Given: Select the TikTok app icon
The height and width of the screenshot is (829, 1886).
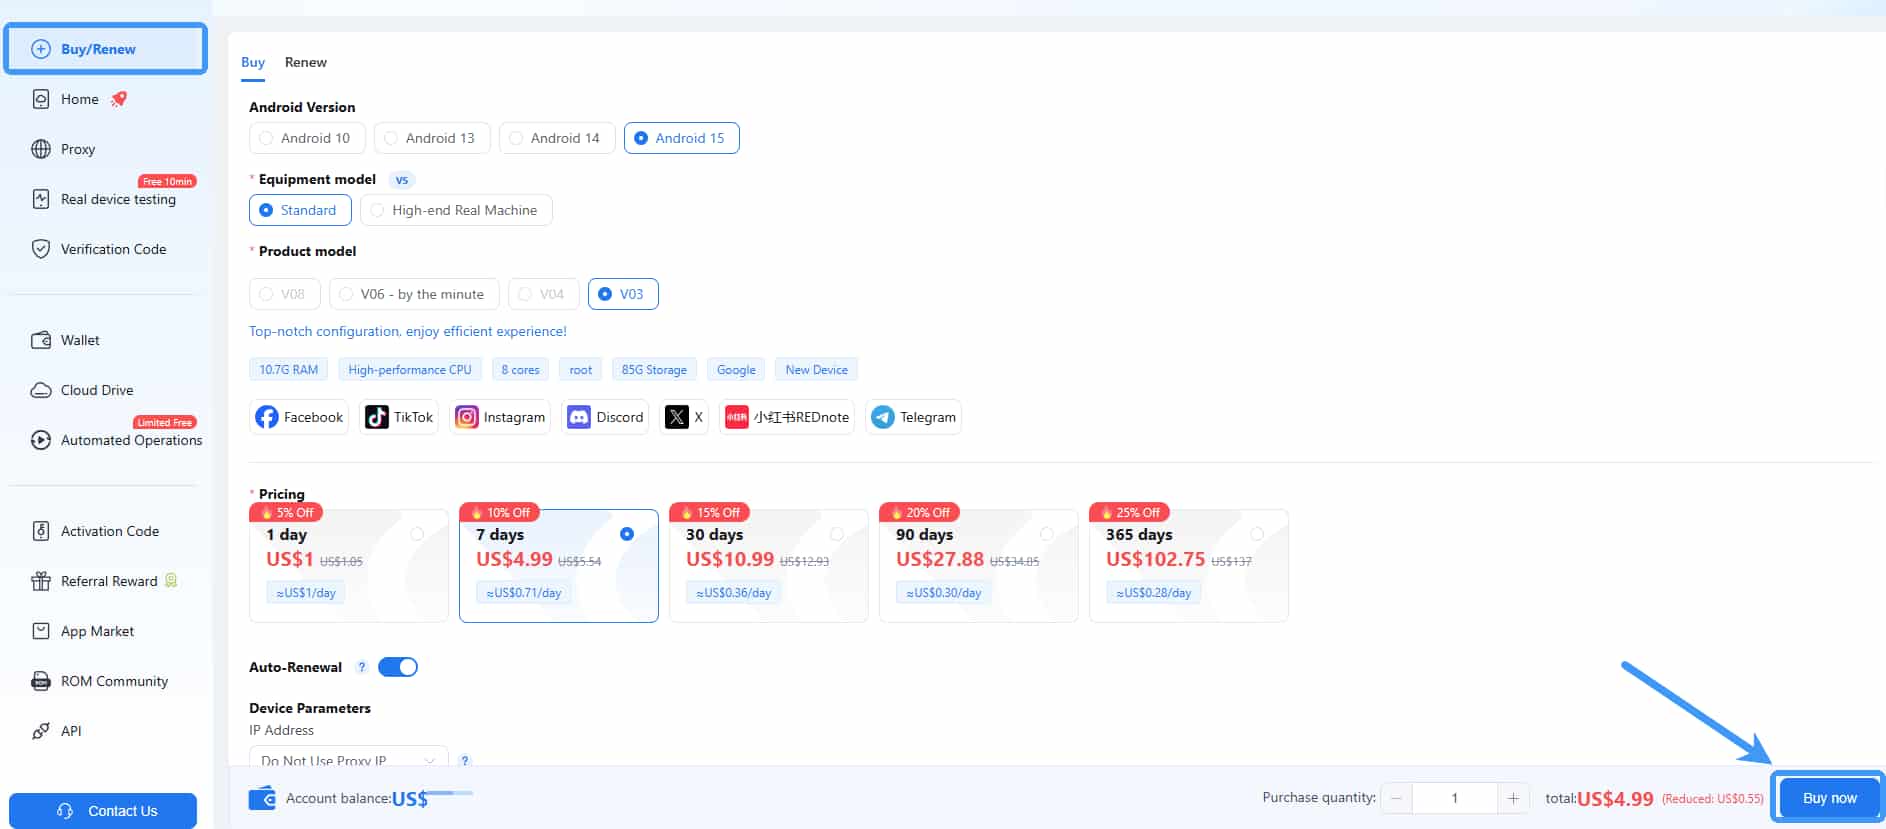Looking at the screenshot, I should [377, 417].
